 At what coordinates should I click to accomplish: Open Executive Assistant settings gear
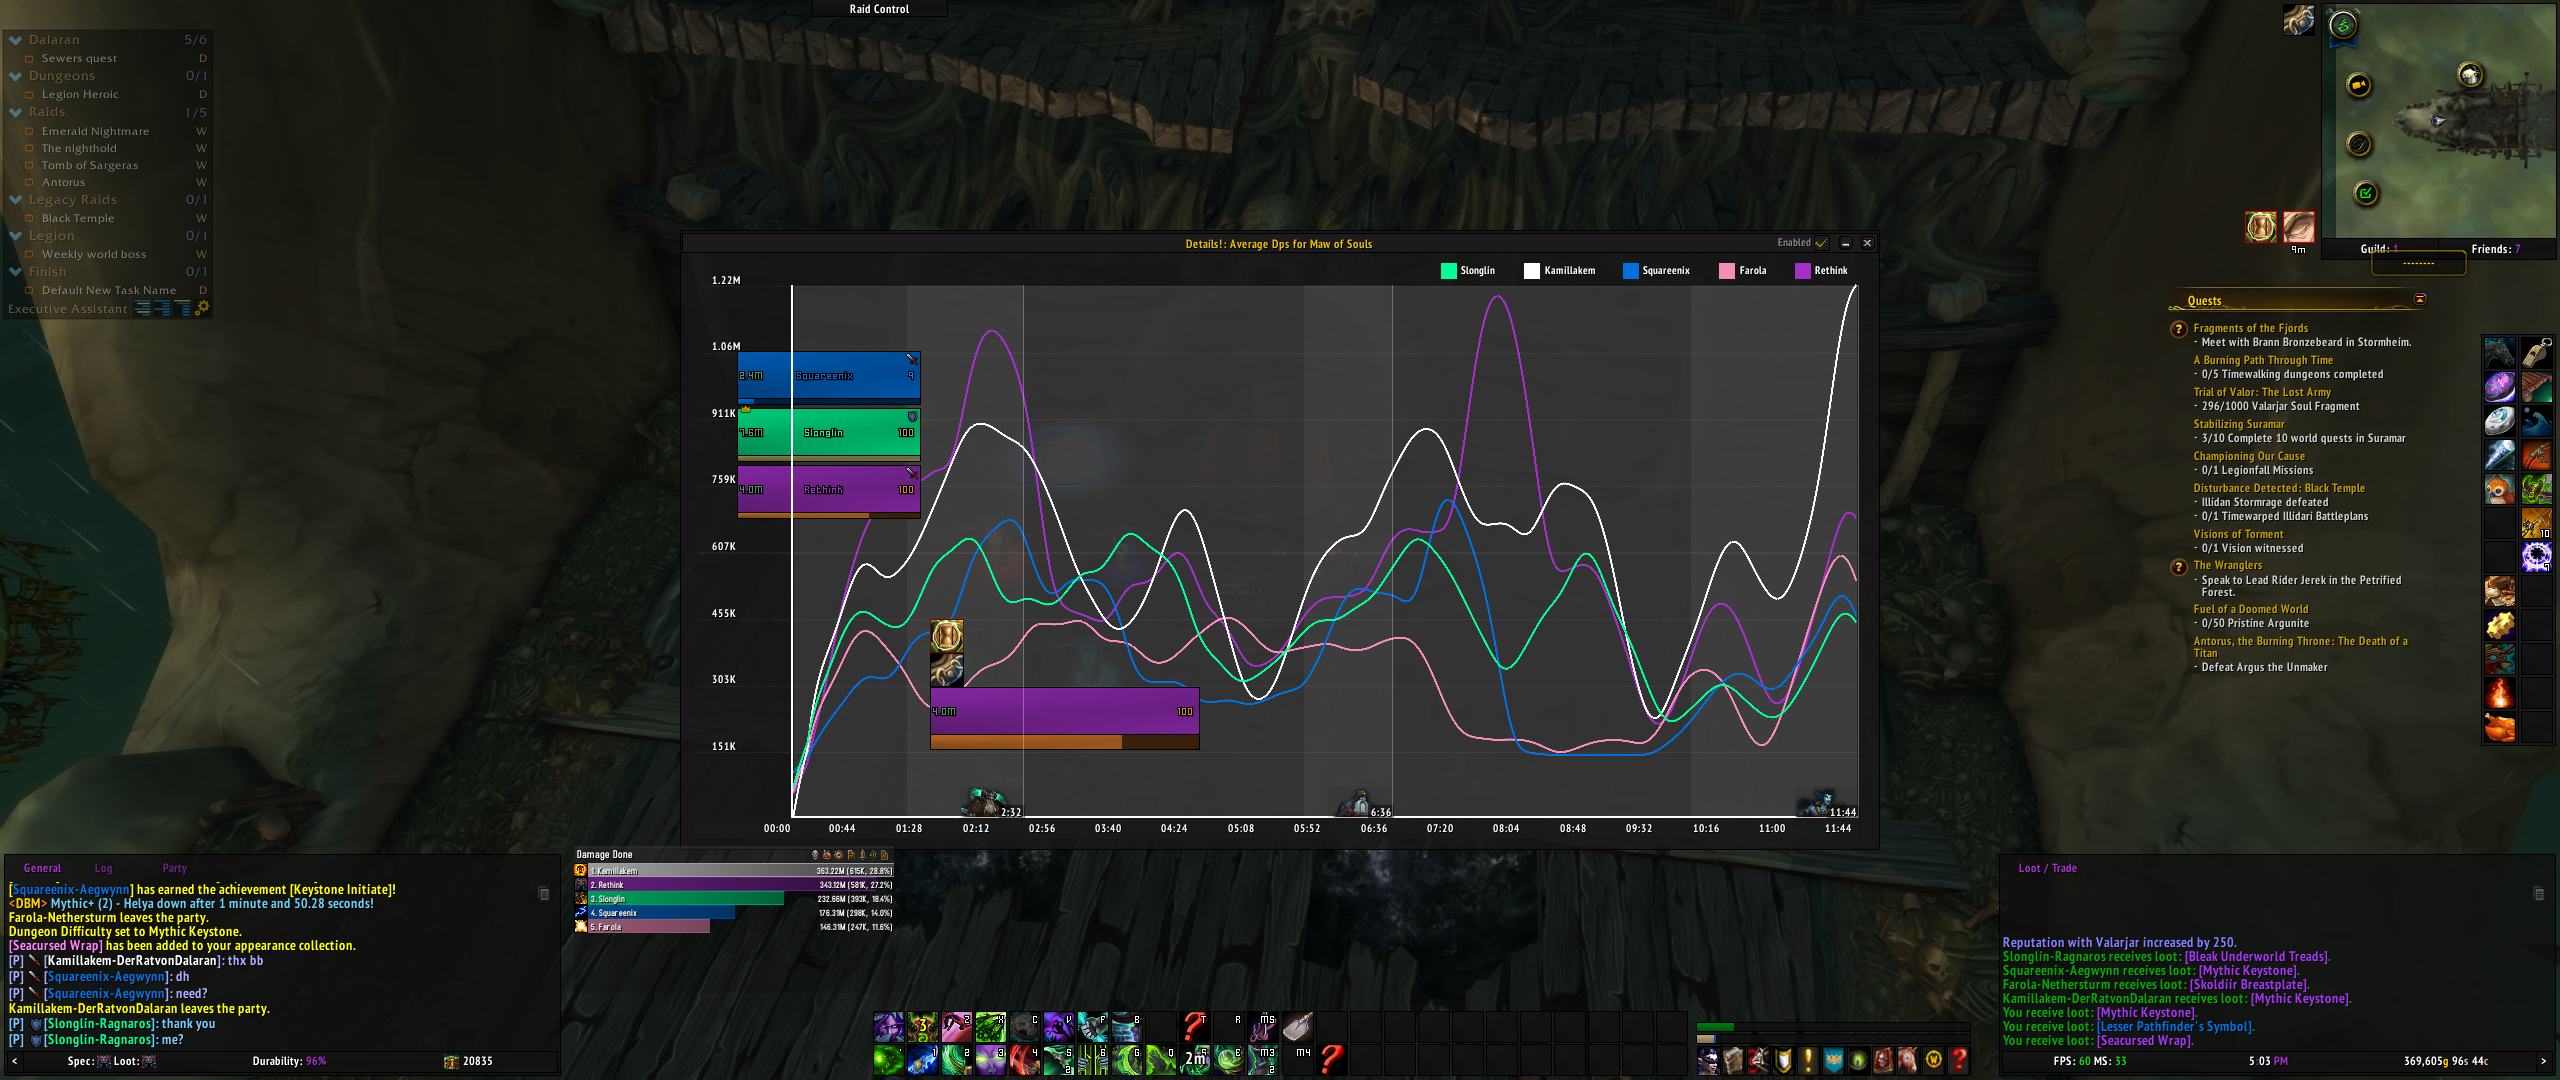[202, 308]
